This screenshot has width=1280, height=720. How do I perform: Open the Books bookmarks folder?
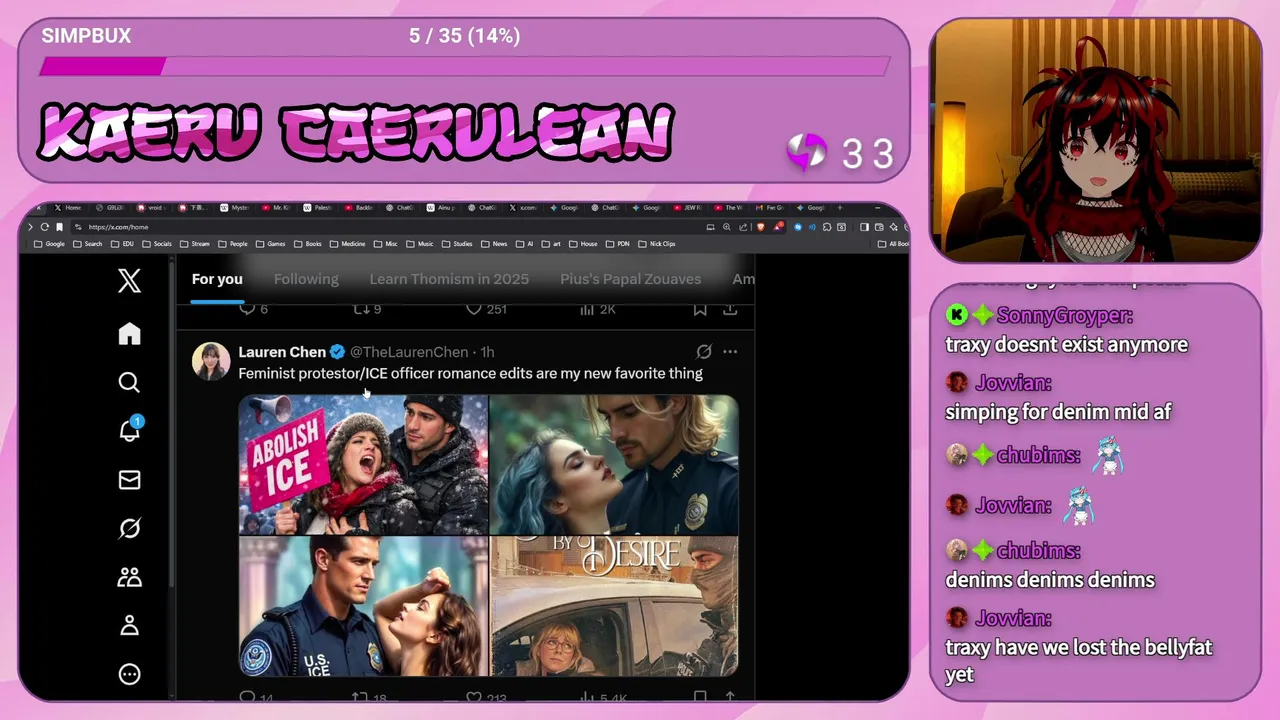(x=308, y=244)
